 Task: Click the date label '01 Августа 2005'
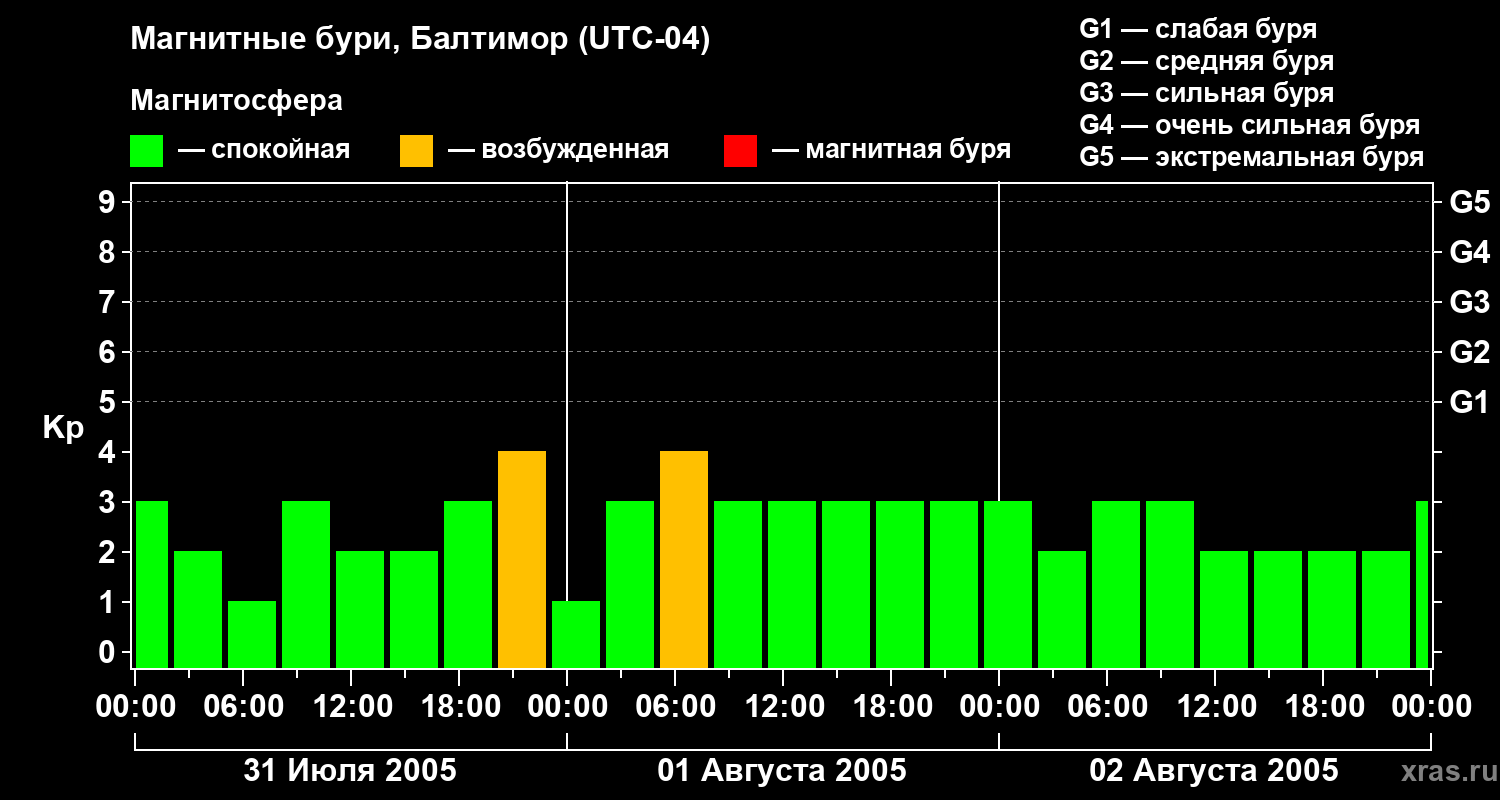pyautogui.click(x=782, y=771)
